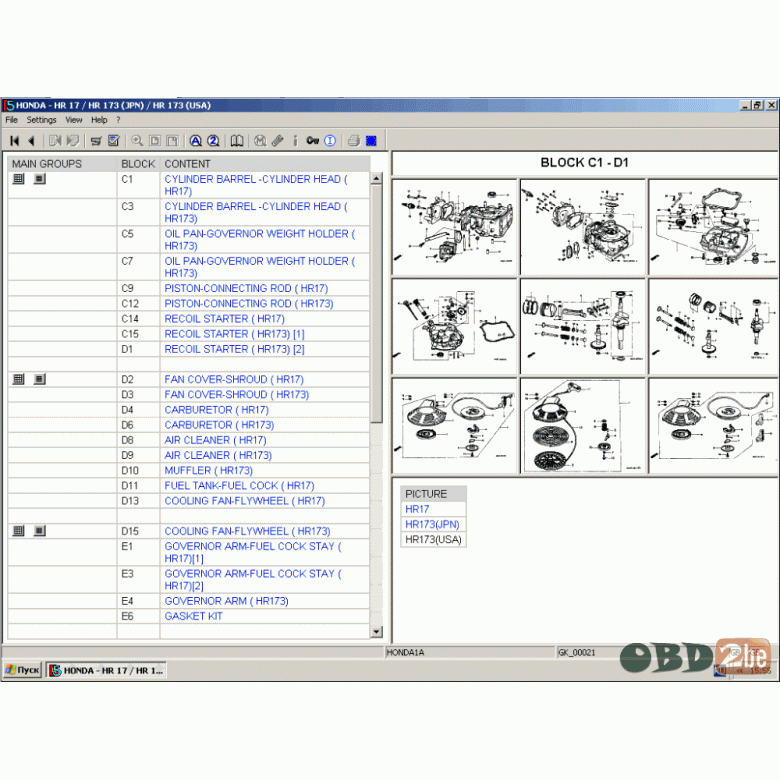The width and height of the screenshot is (780, 780).
Task: Open the checklist order form icon
Action: pos(114,141)
